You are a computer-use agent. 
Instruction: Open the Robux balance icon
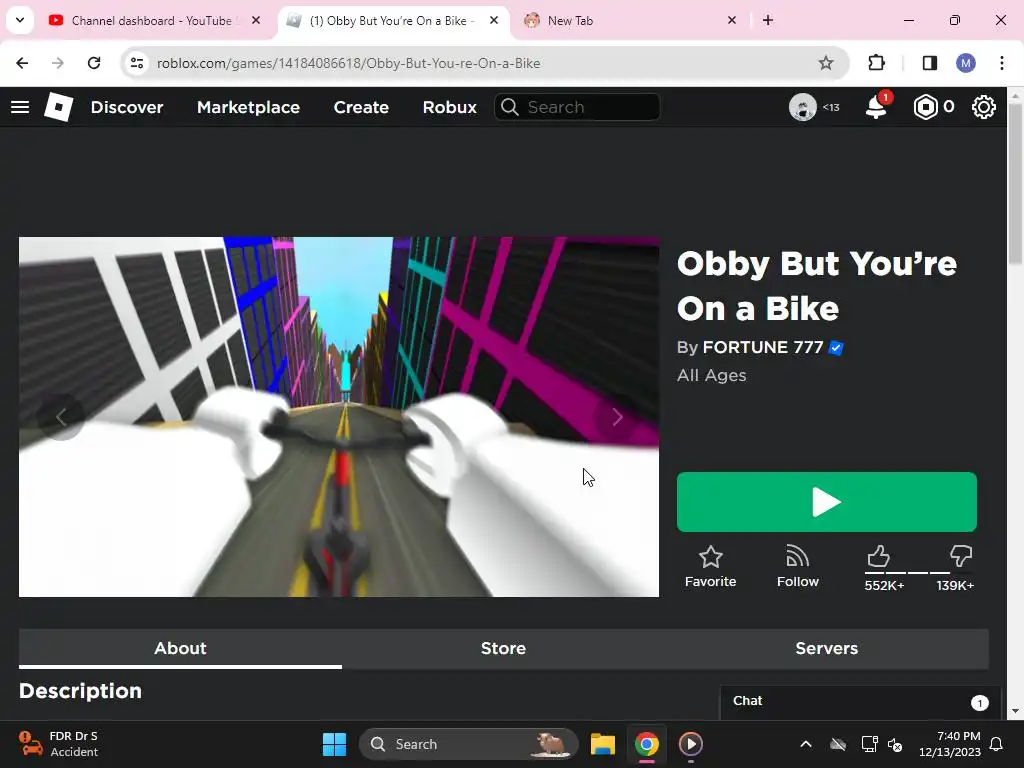pos(925,107)
